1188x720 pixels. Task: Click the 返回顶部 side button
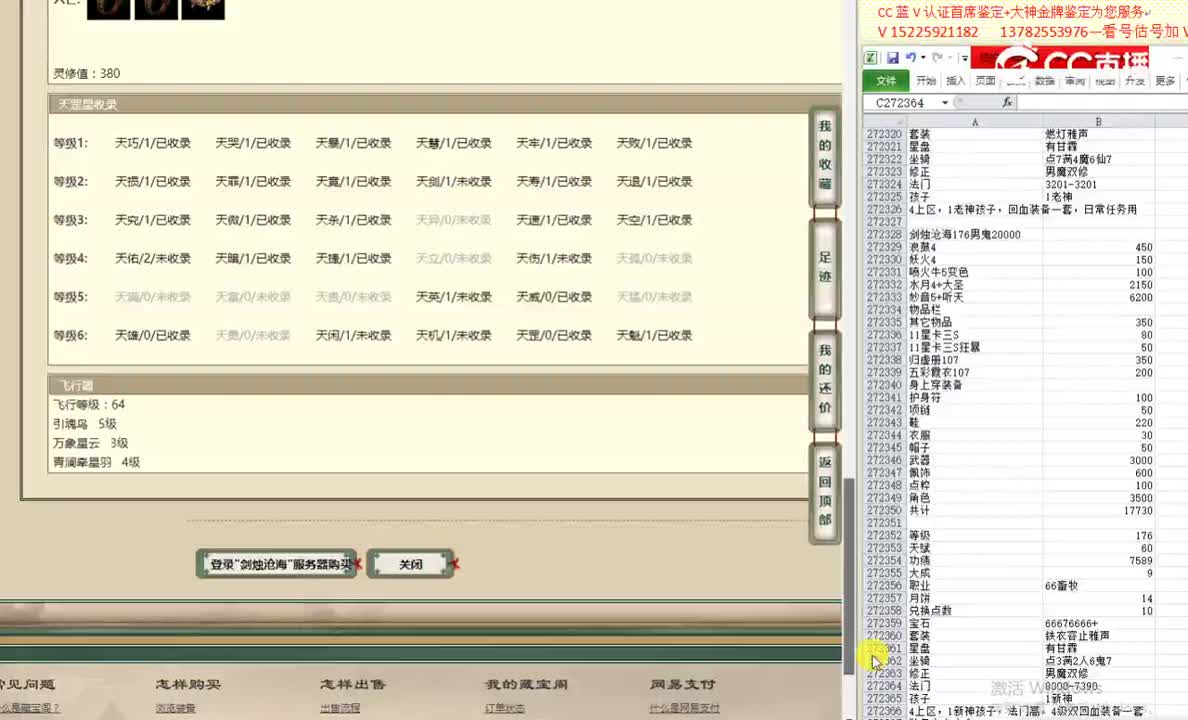pos(825,491)
